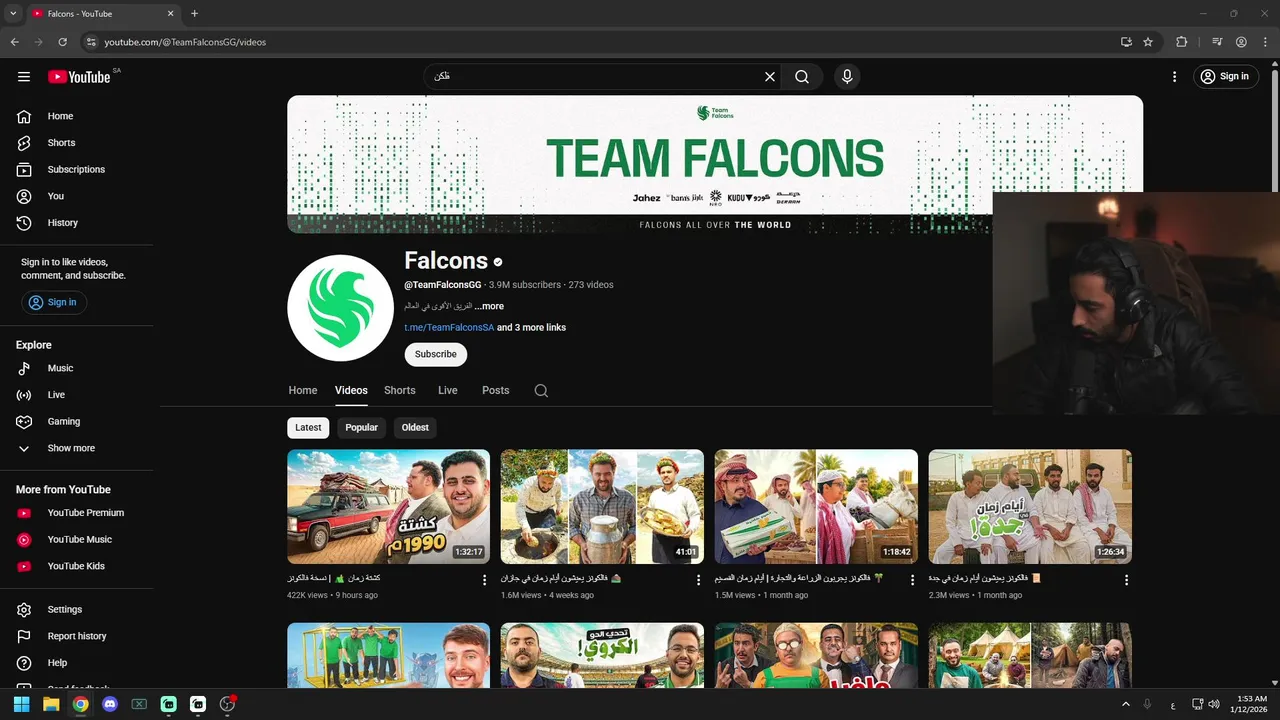Select the Live channel tab
Viewport: 1280px width, 720px height.
448,391
